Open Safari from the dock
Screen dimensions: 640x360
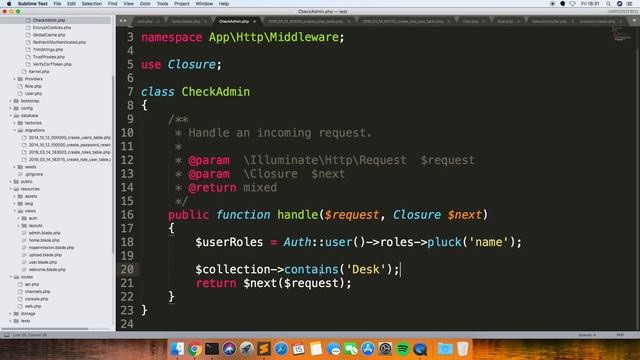click(x=281, y=349)
